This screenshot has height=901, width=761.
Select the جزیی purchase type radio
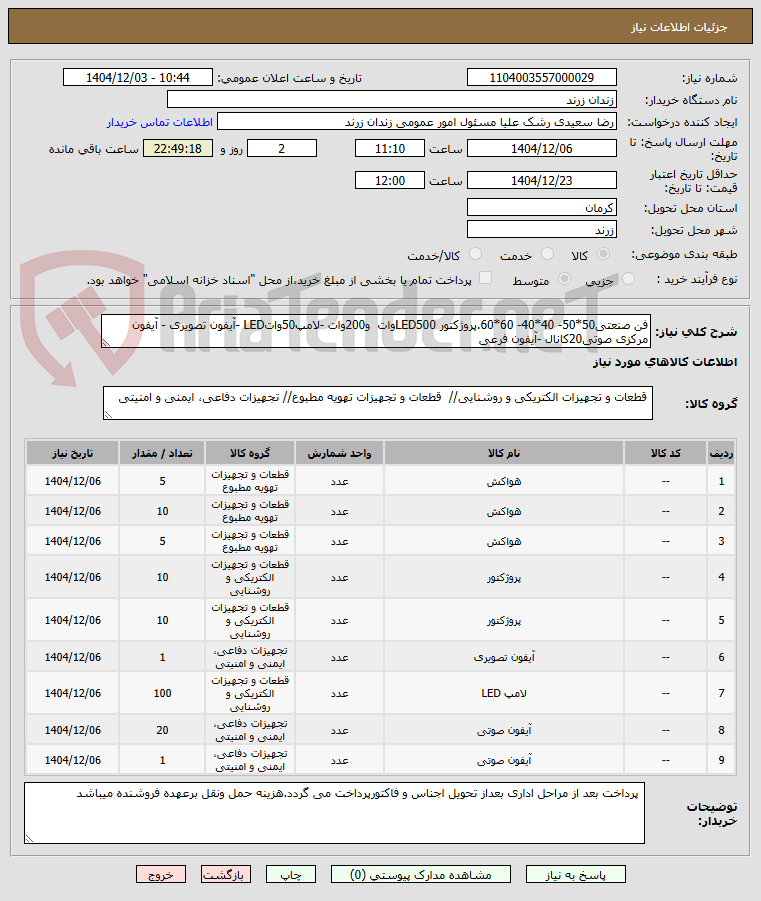629,279
